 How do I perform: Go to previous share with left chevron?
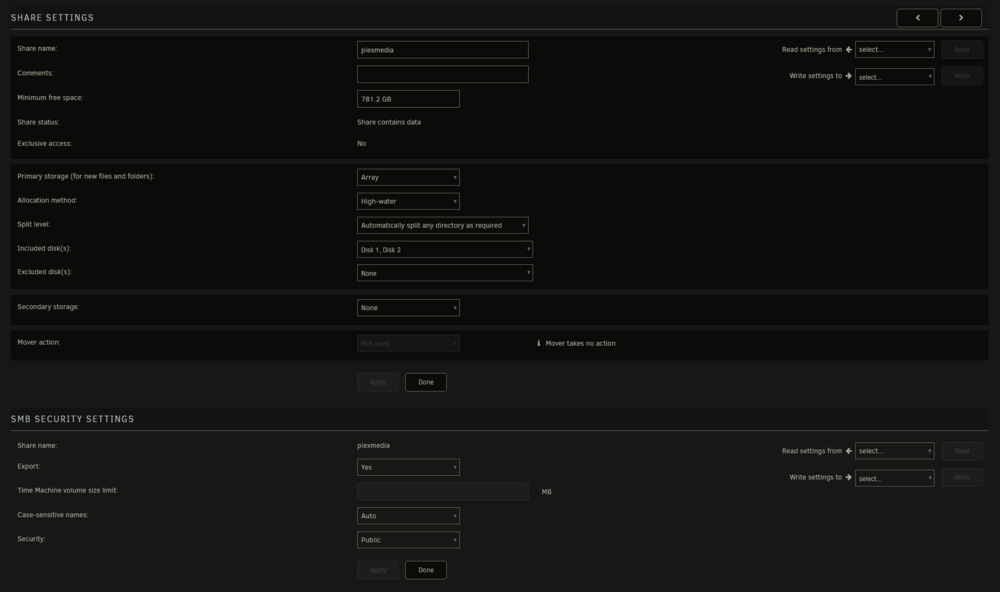click(x=917, y=18)
